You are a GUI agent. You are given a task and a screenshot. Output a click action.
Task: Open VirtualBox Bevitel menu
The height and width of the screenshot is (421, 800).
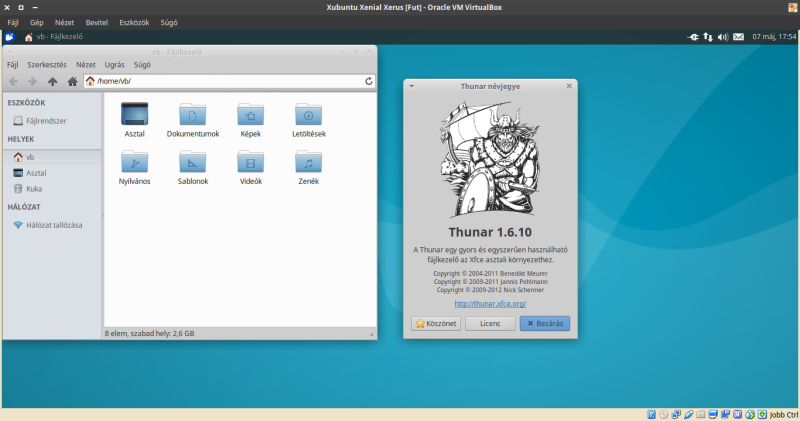coord(96,22)
